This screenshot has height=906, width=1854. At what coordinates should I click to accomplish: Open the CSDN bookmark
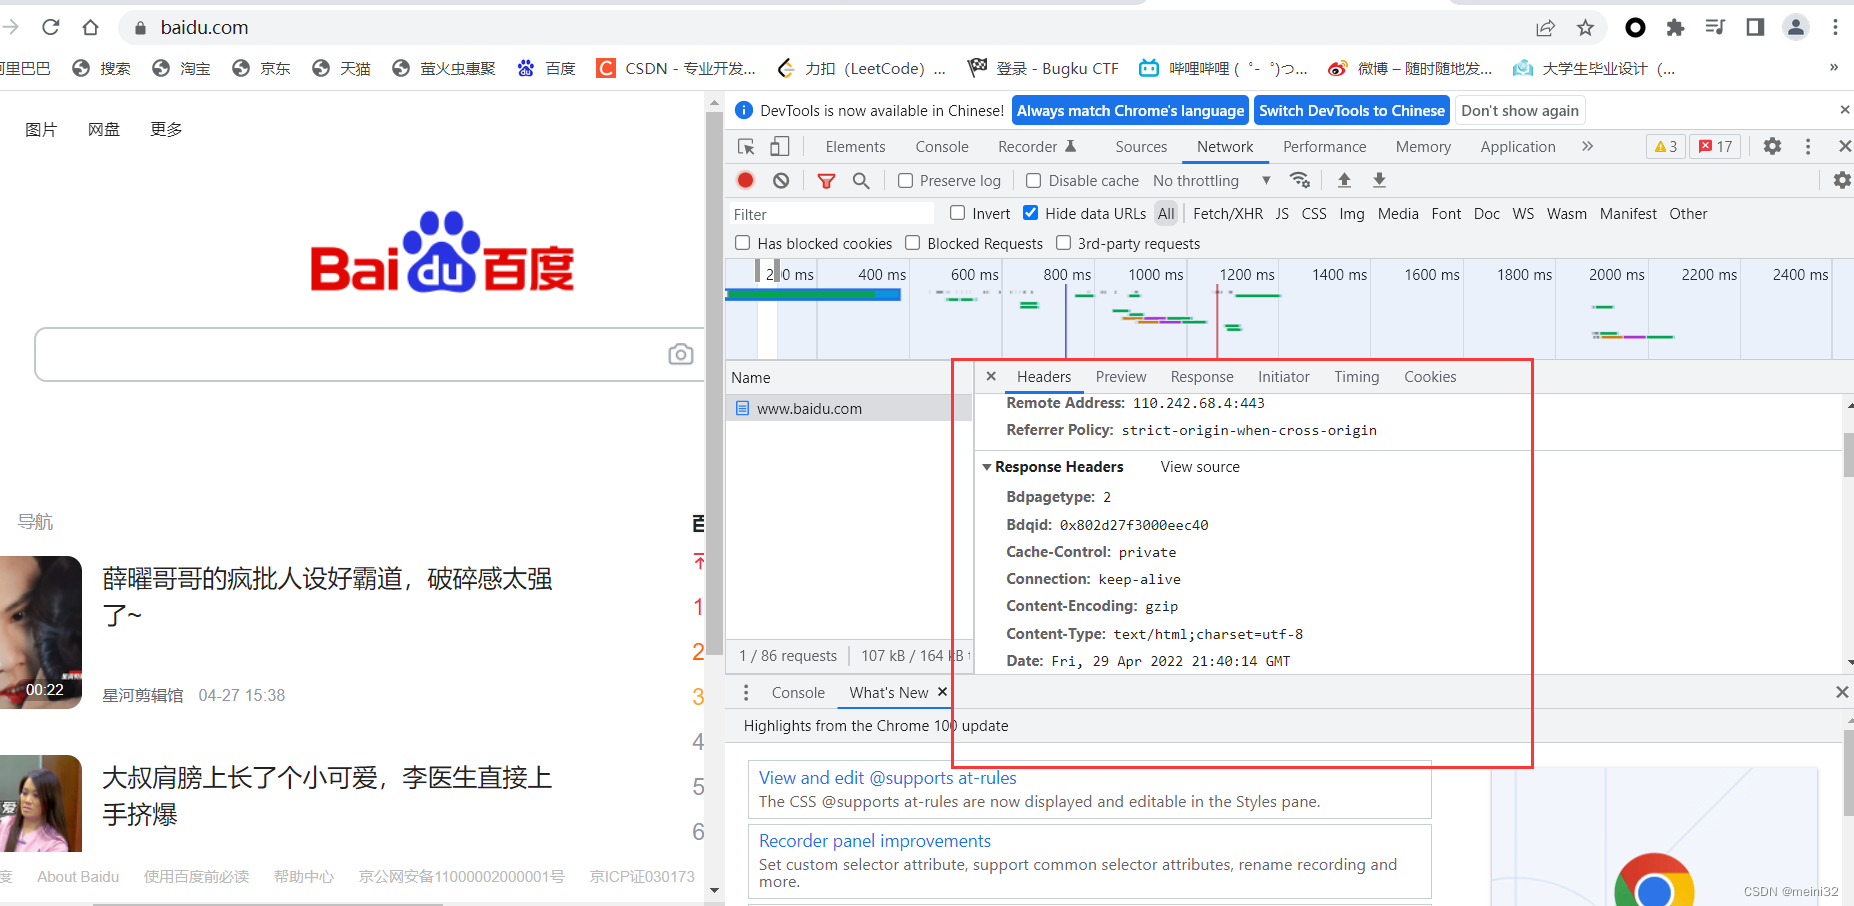676,68
